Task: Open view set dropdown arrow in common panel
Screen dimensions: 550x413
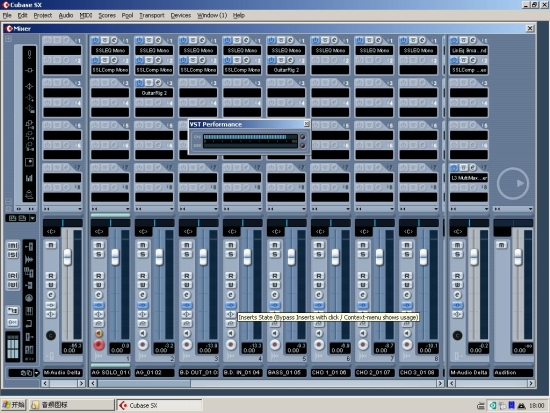Action: (x=32, y=218)
